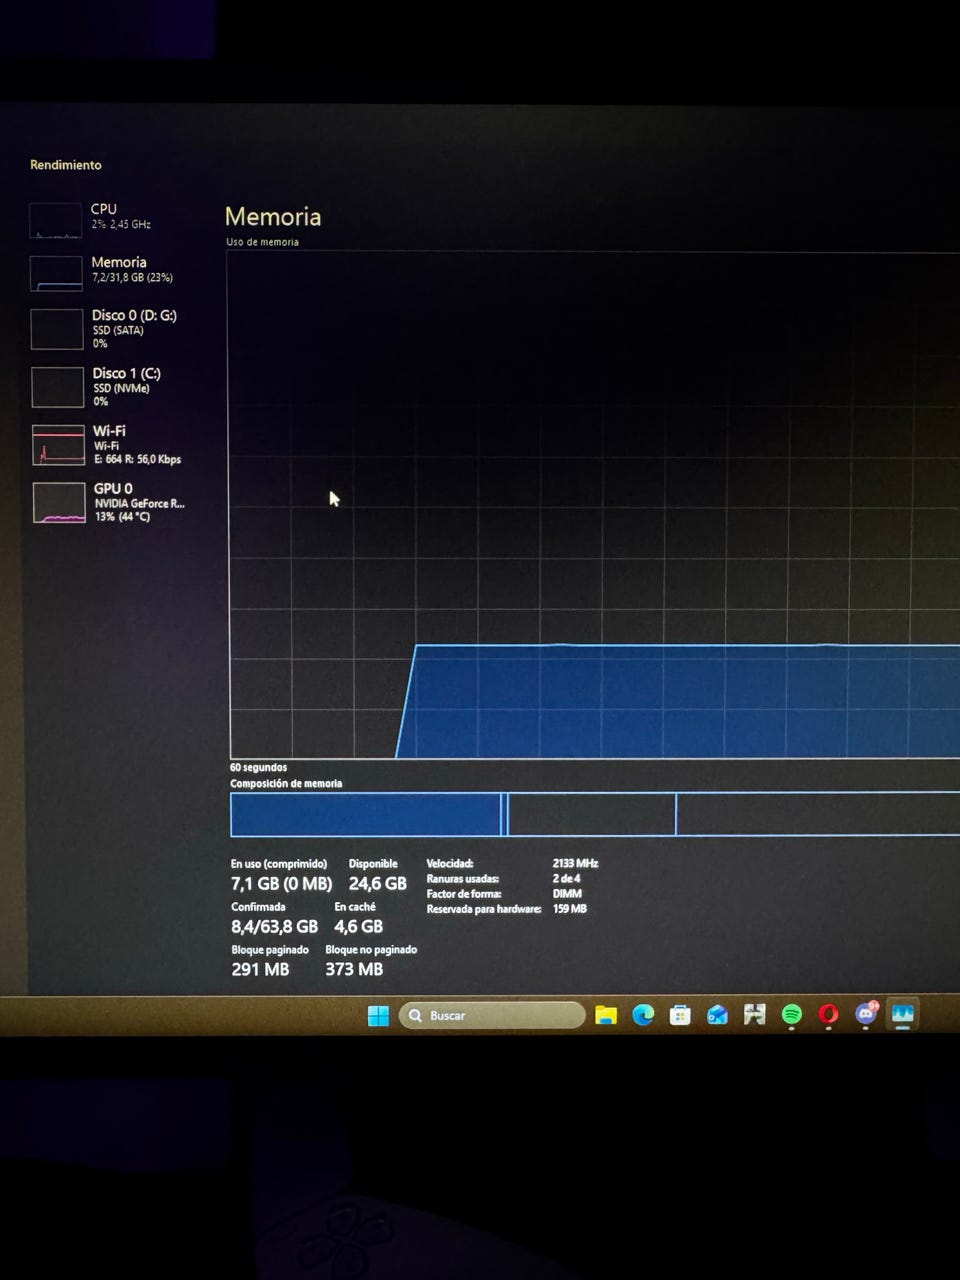This screenshot has width=960, height=1280.
Task: Click the 'Disponible' label
Action: (373, 863)
